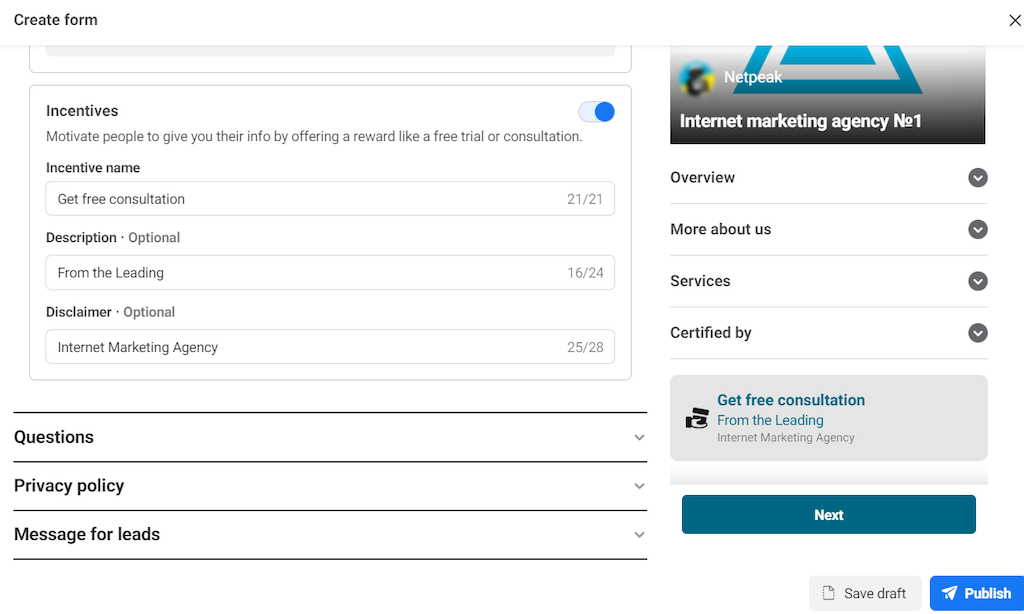Click the Incentives section heading

pos(82,111)
